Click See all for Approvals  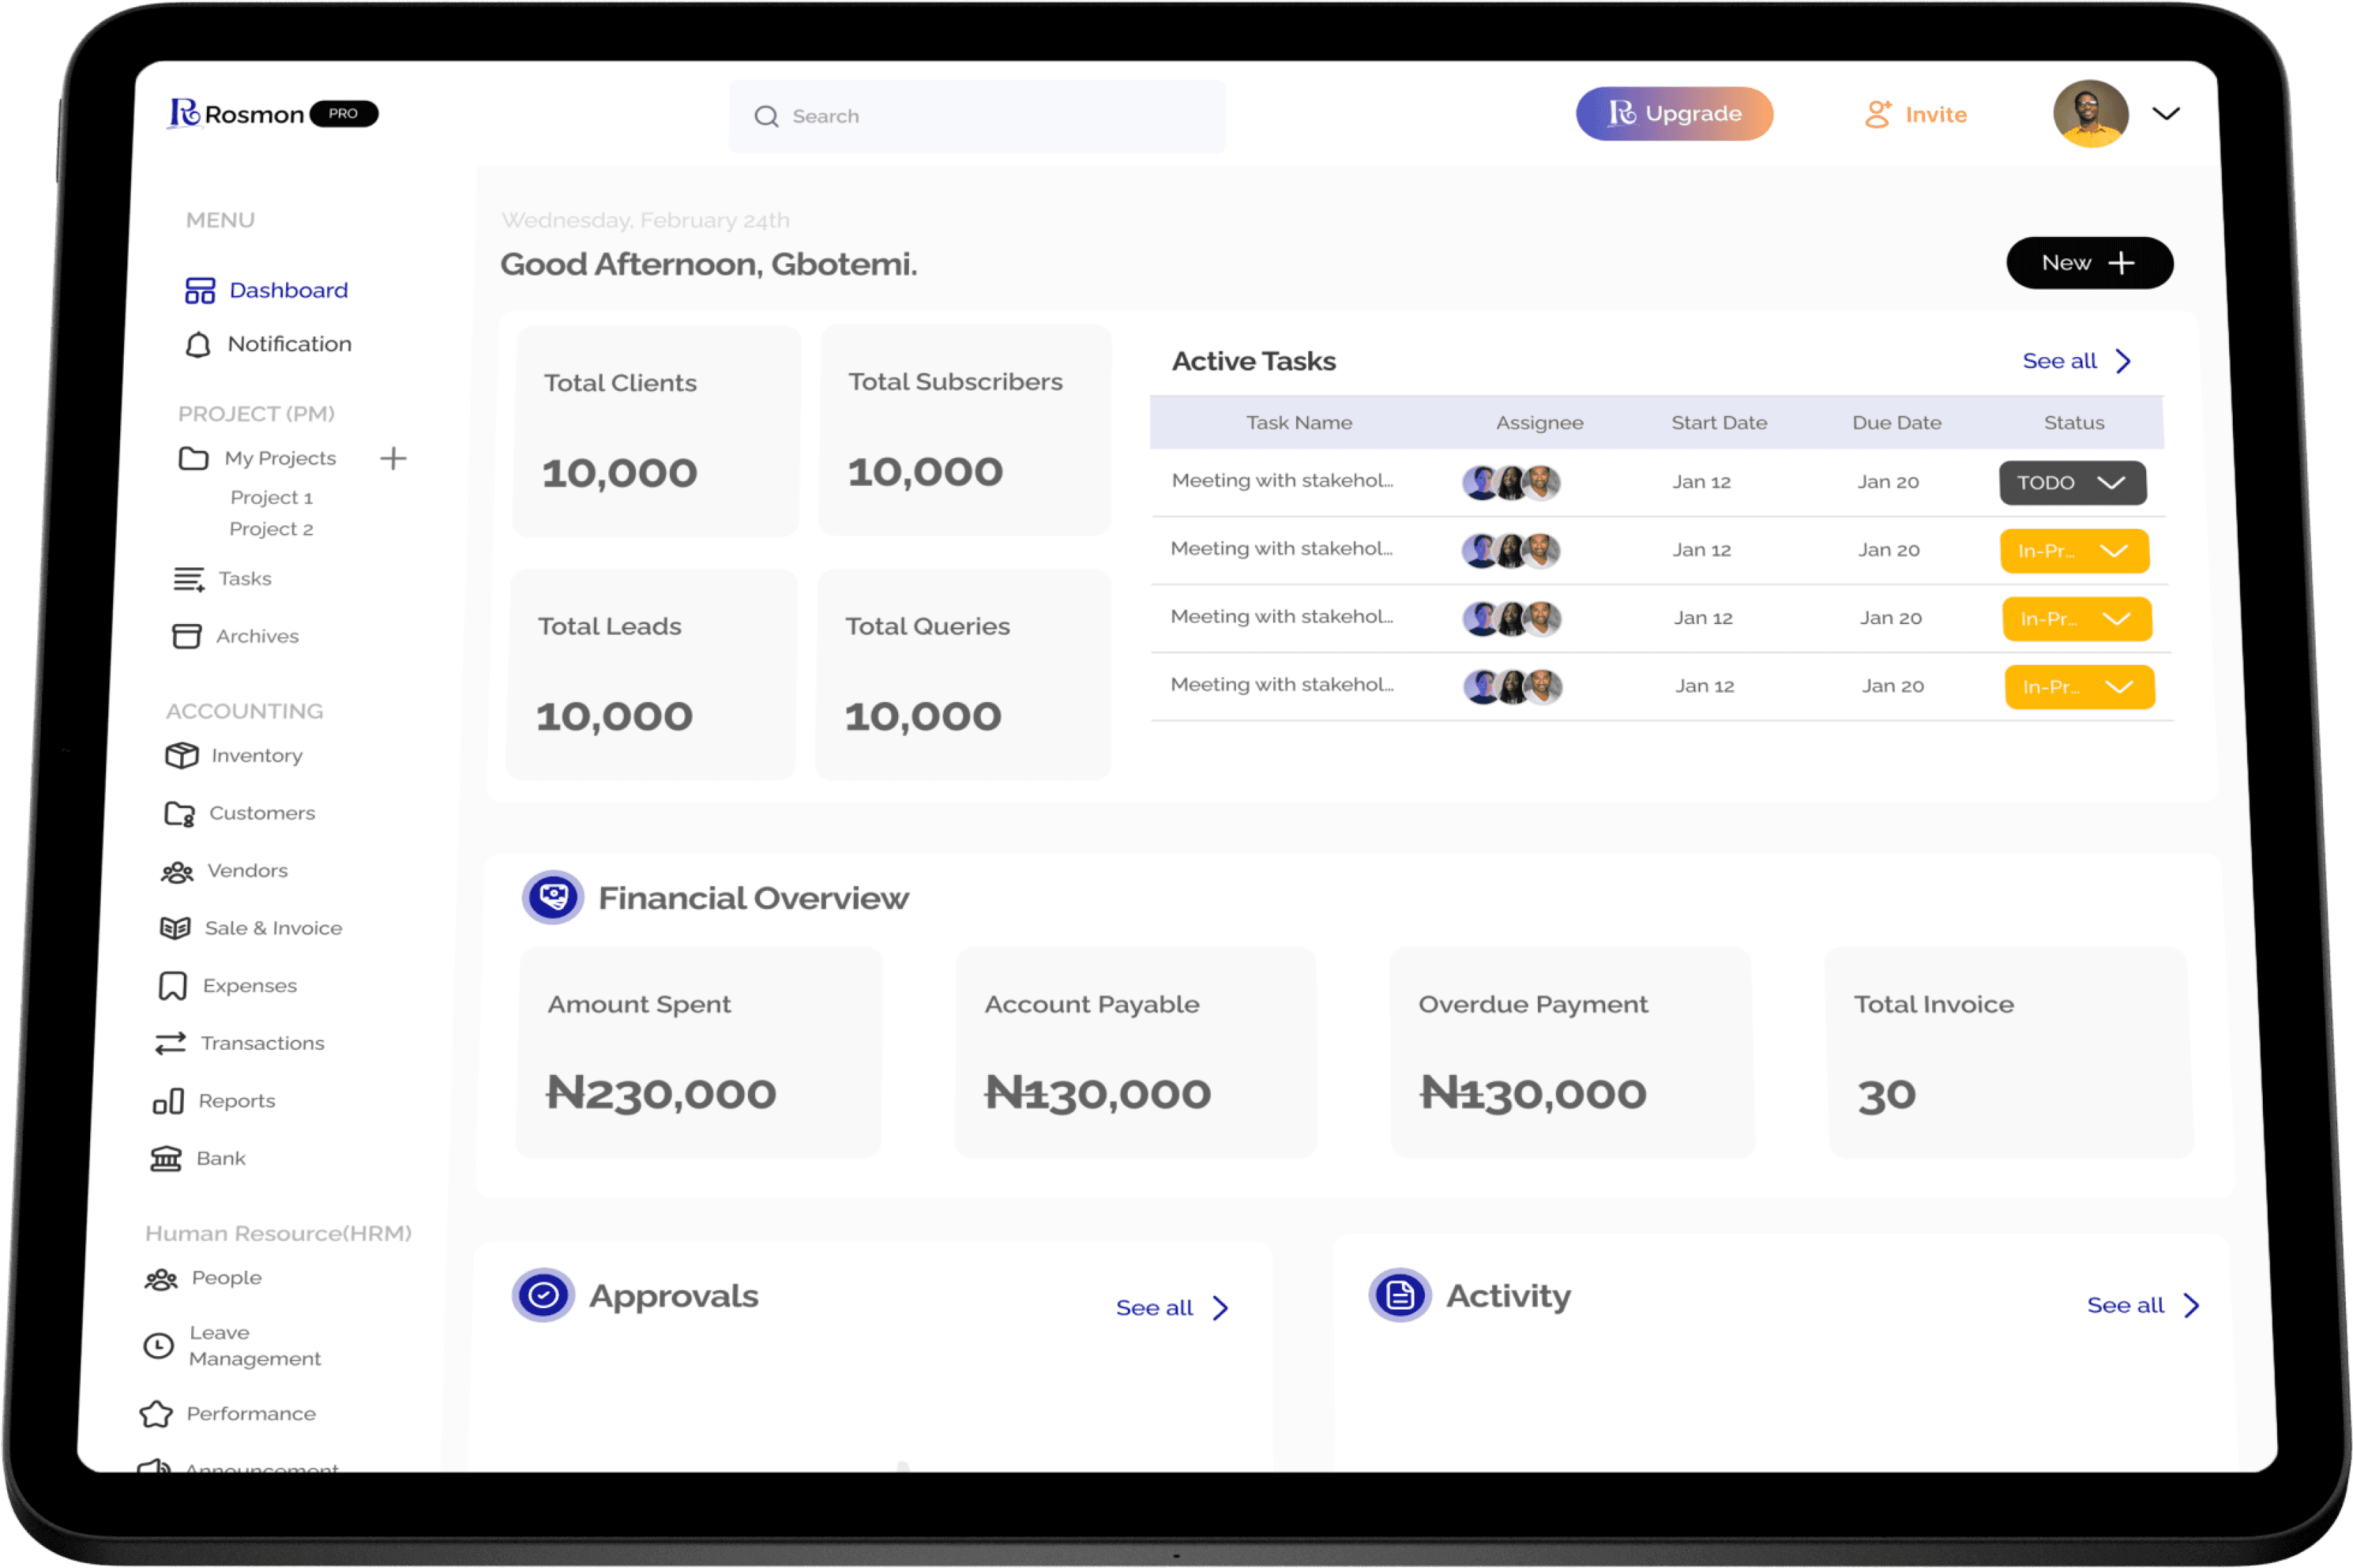1154,1308
